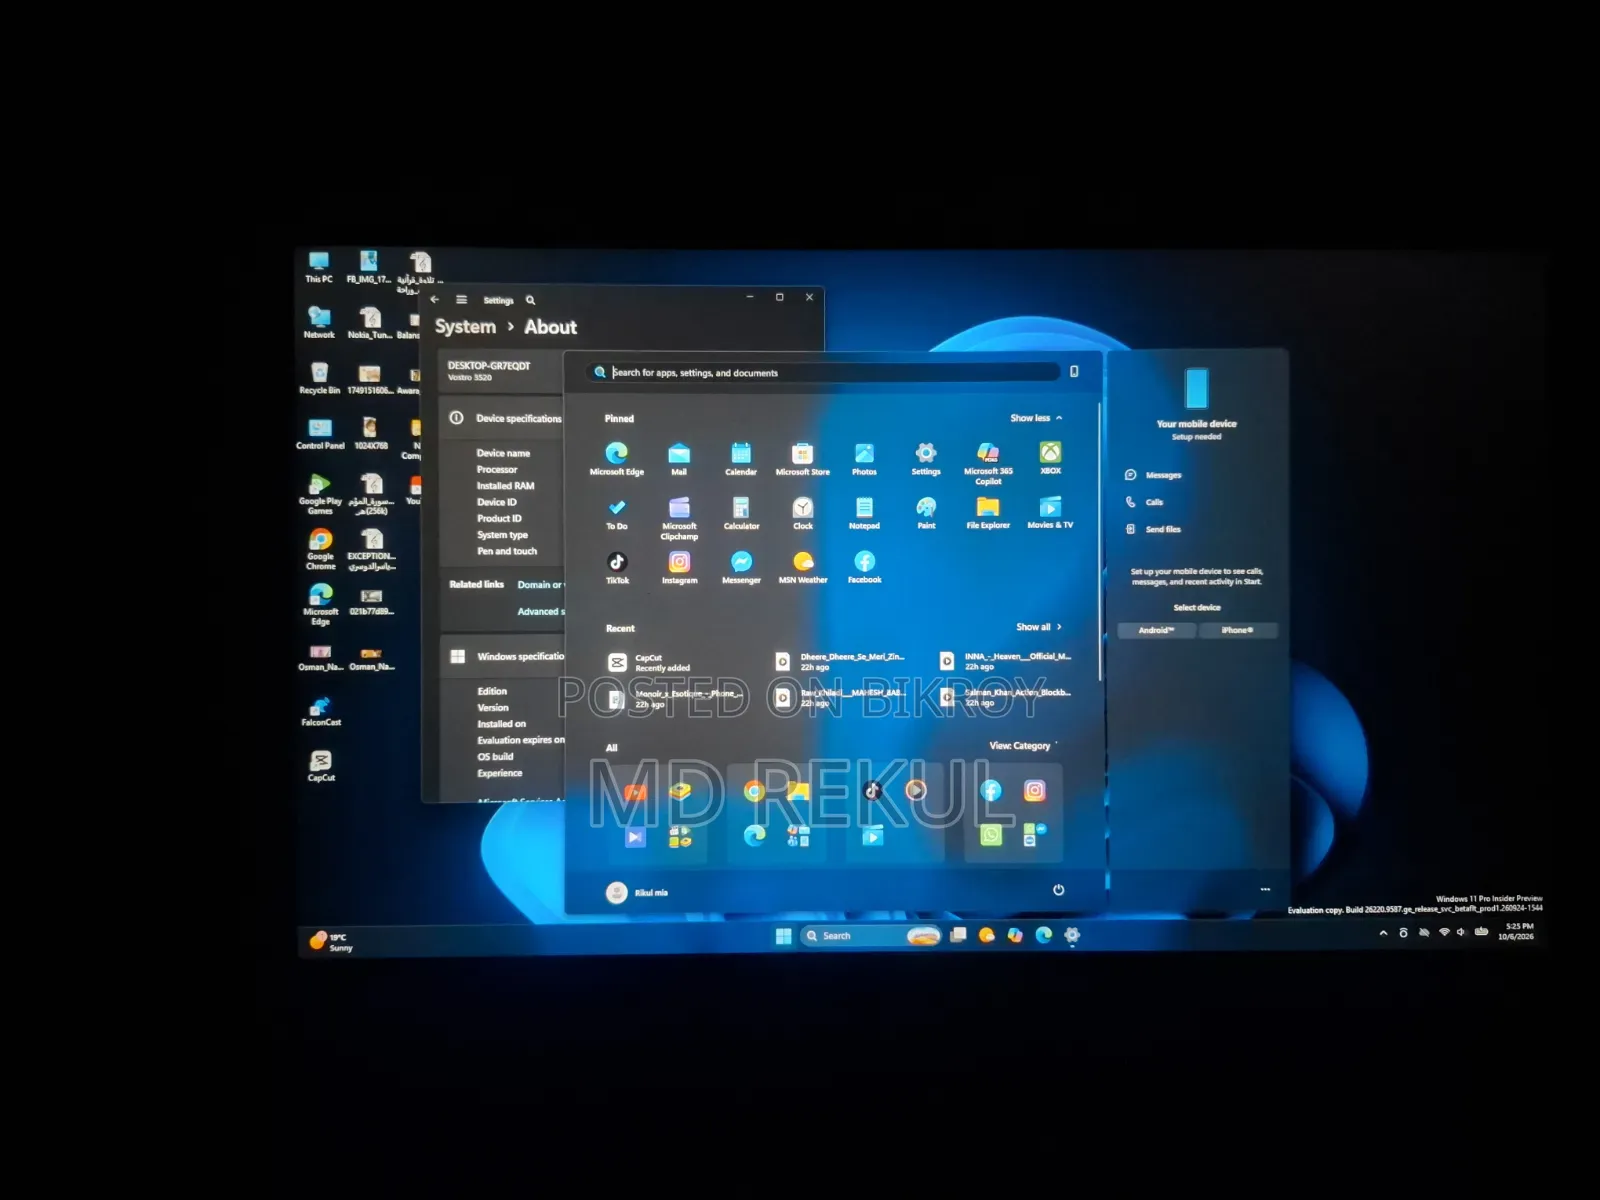Open the Photos pinned app
The height and width of the screenshot is (1200, 1600).
point(864,458)
